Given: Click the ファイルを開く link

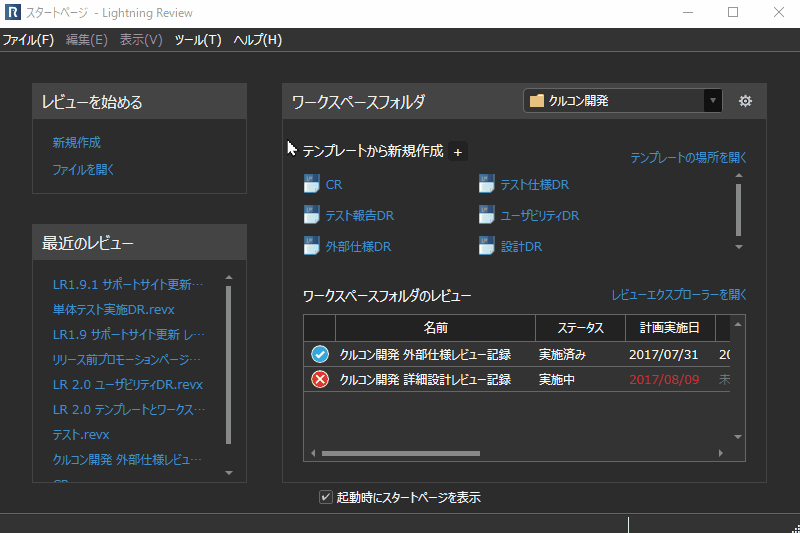Looking at the screenshot, I should click(83, 169).
